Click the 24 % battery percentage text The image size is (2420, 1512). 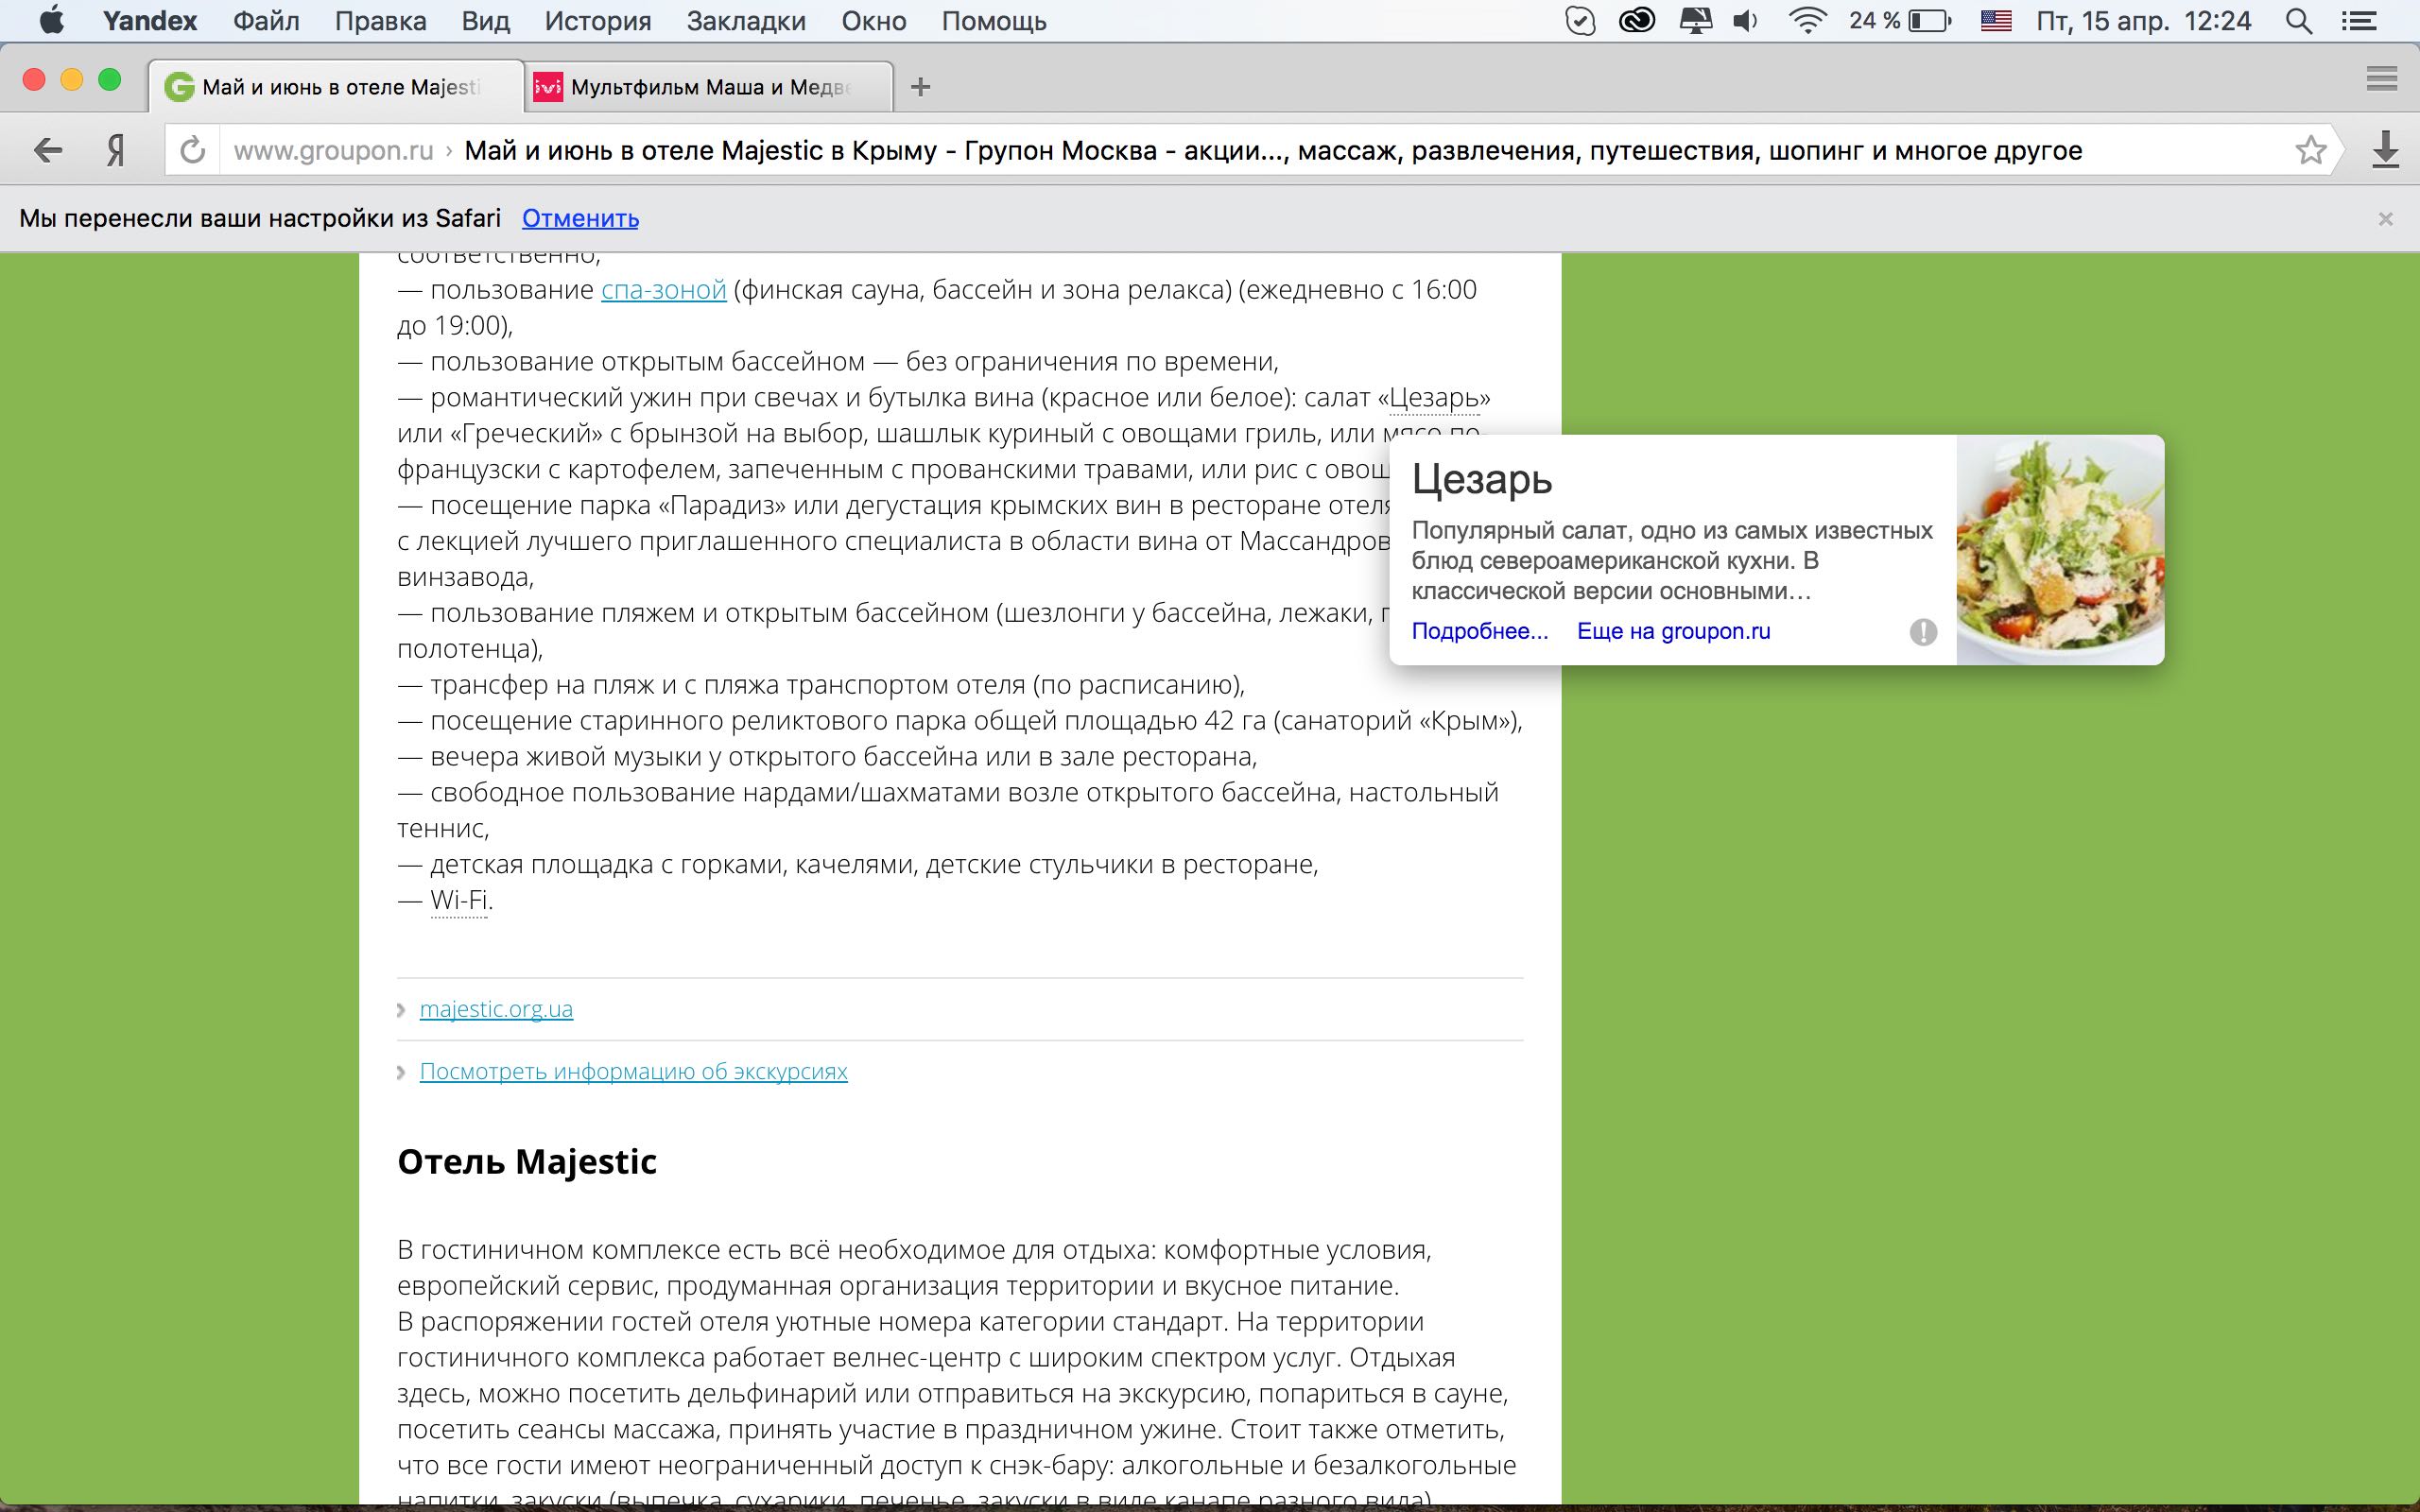pos(1874,21)
